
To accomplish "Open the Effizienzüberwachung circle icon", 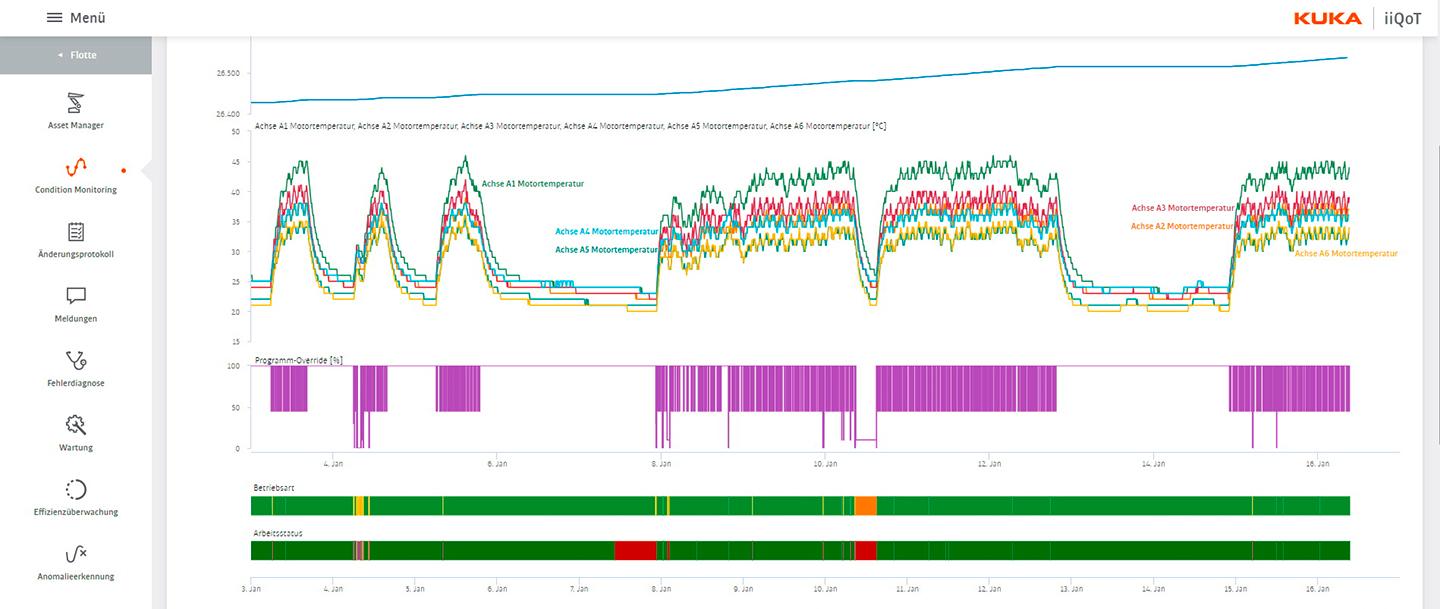I will pos(76,489).
